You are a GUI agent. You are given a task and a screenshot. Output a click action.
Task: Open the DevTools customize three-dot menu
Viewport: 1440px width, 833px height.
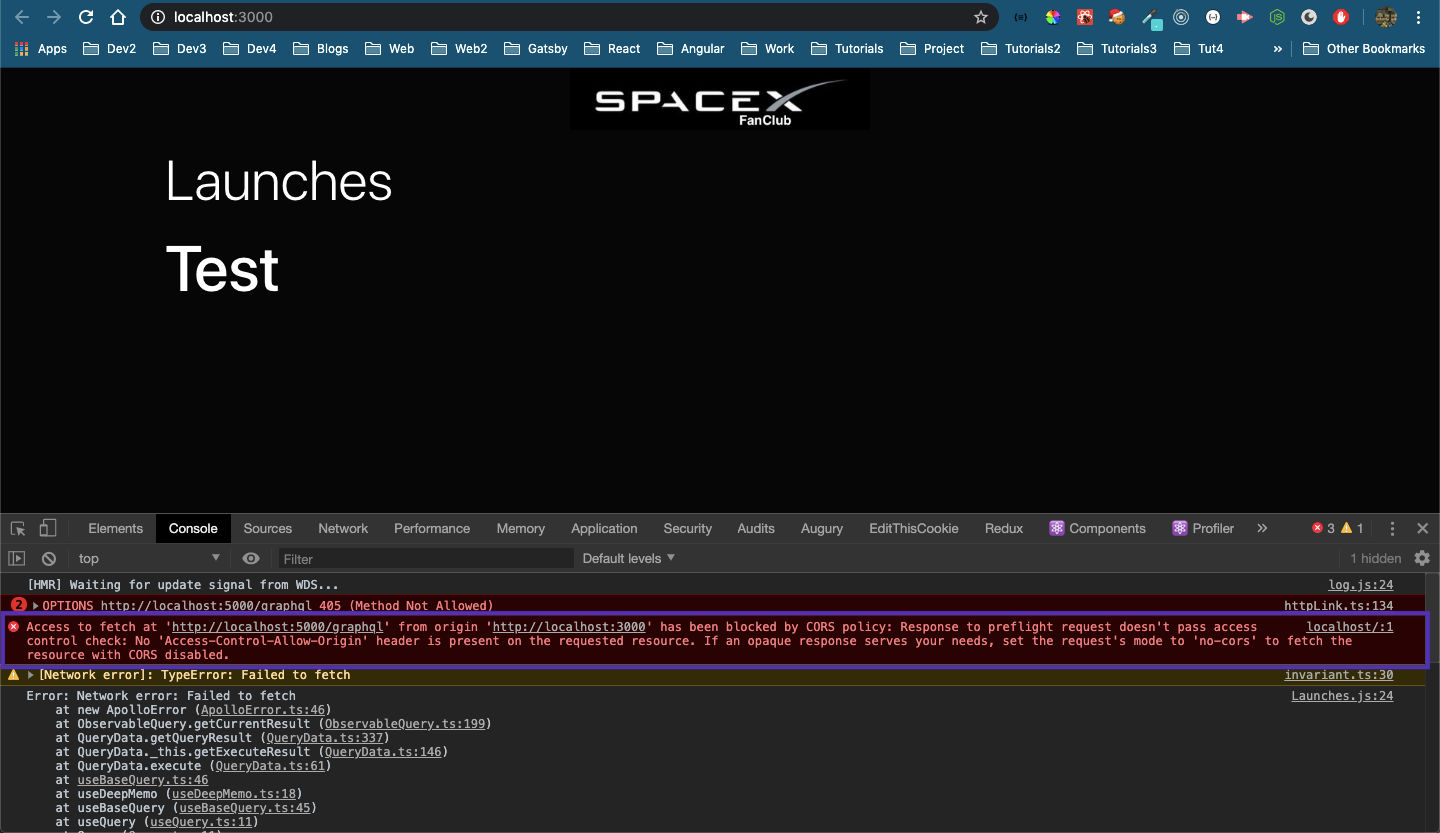point(1392,528)
